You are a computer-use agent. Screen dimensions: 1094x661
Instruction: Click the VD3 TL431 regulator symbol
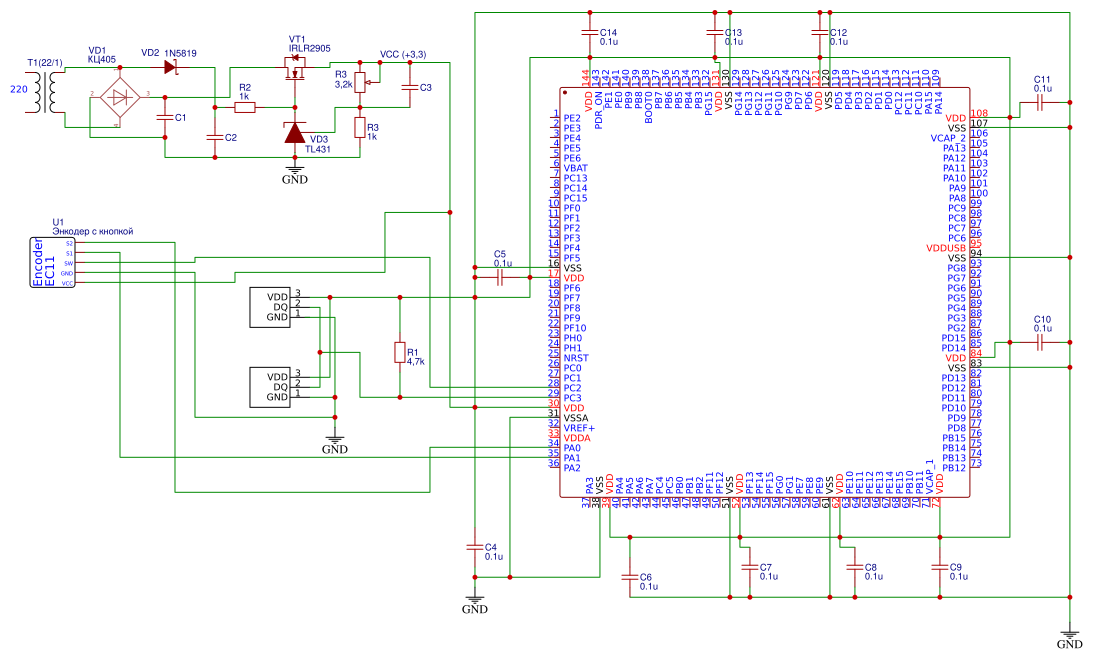(x=295, y=133)
